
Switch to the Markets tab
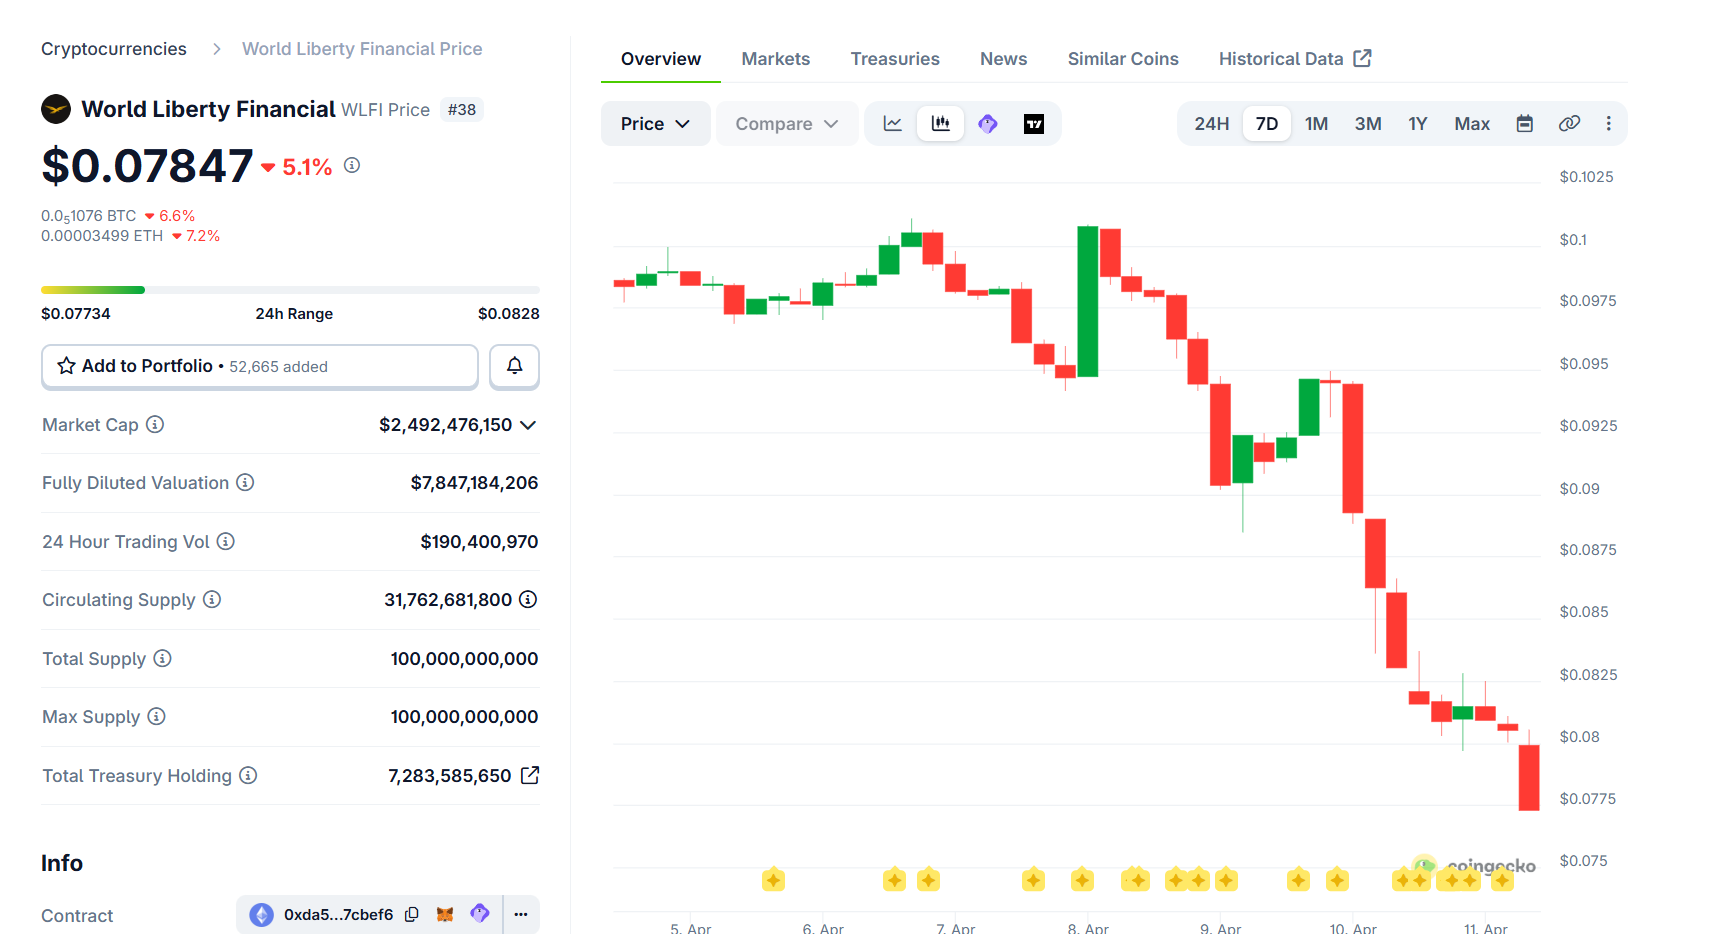775,59
